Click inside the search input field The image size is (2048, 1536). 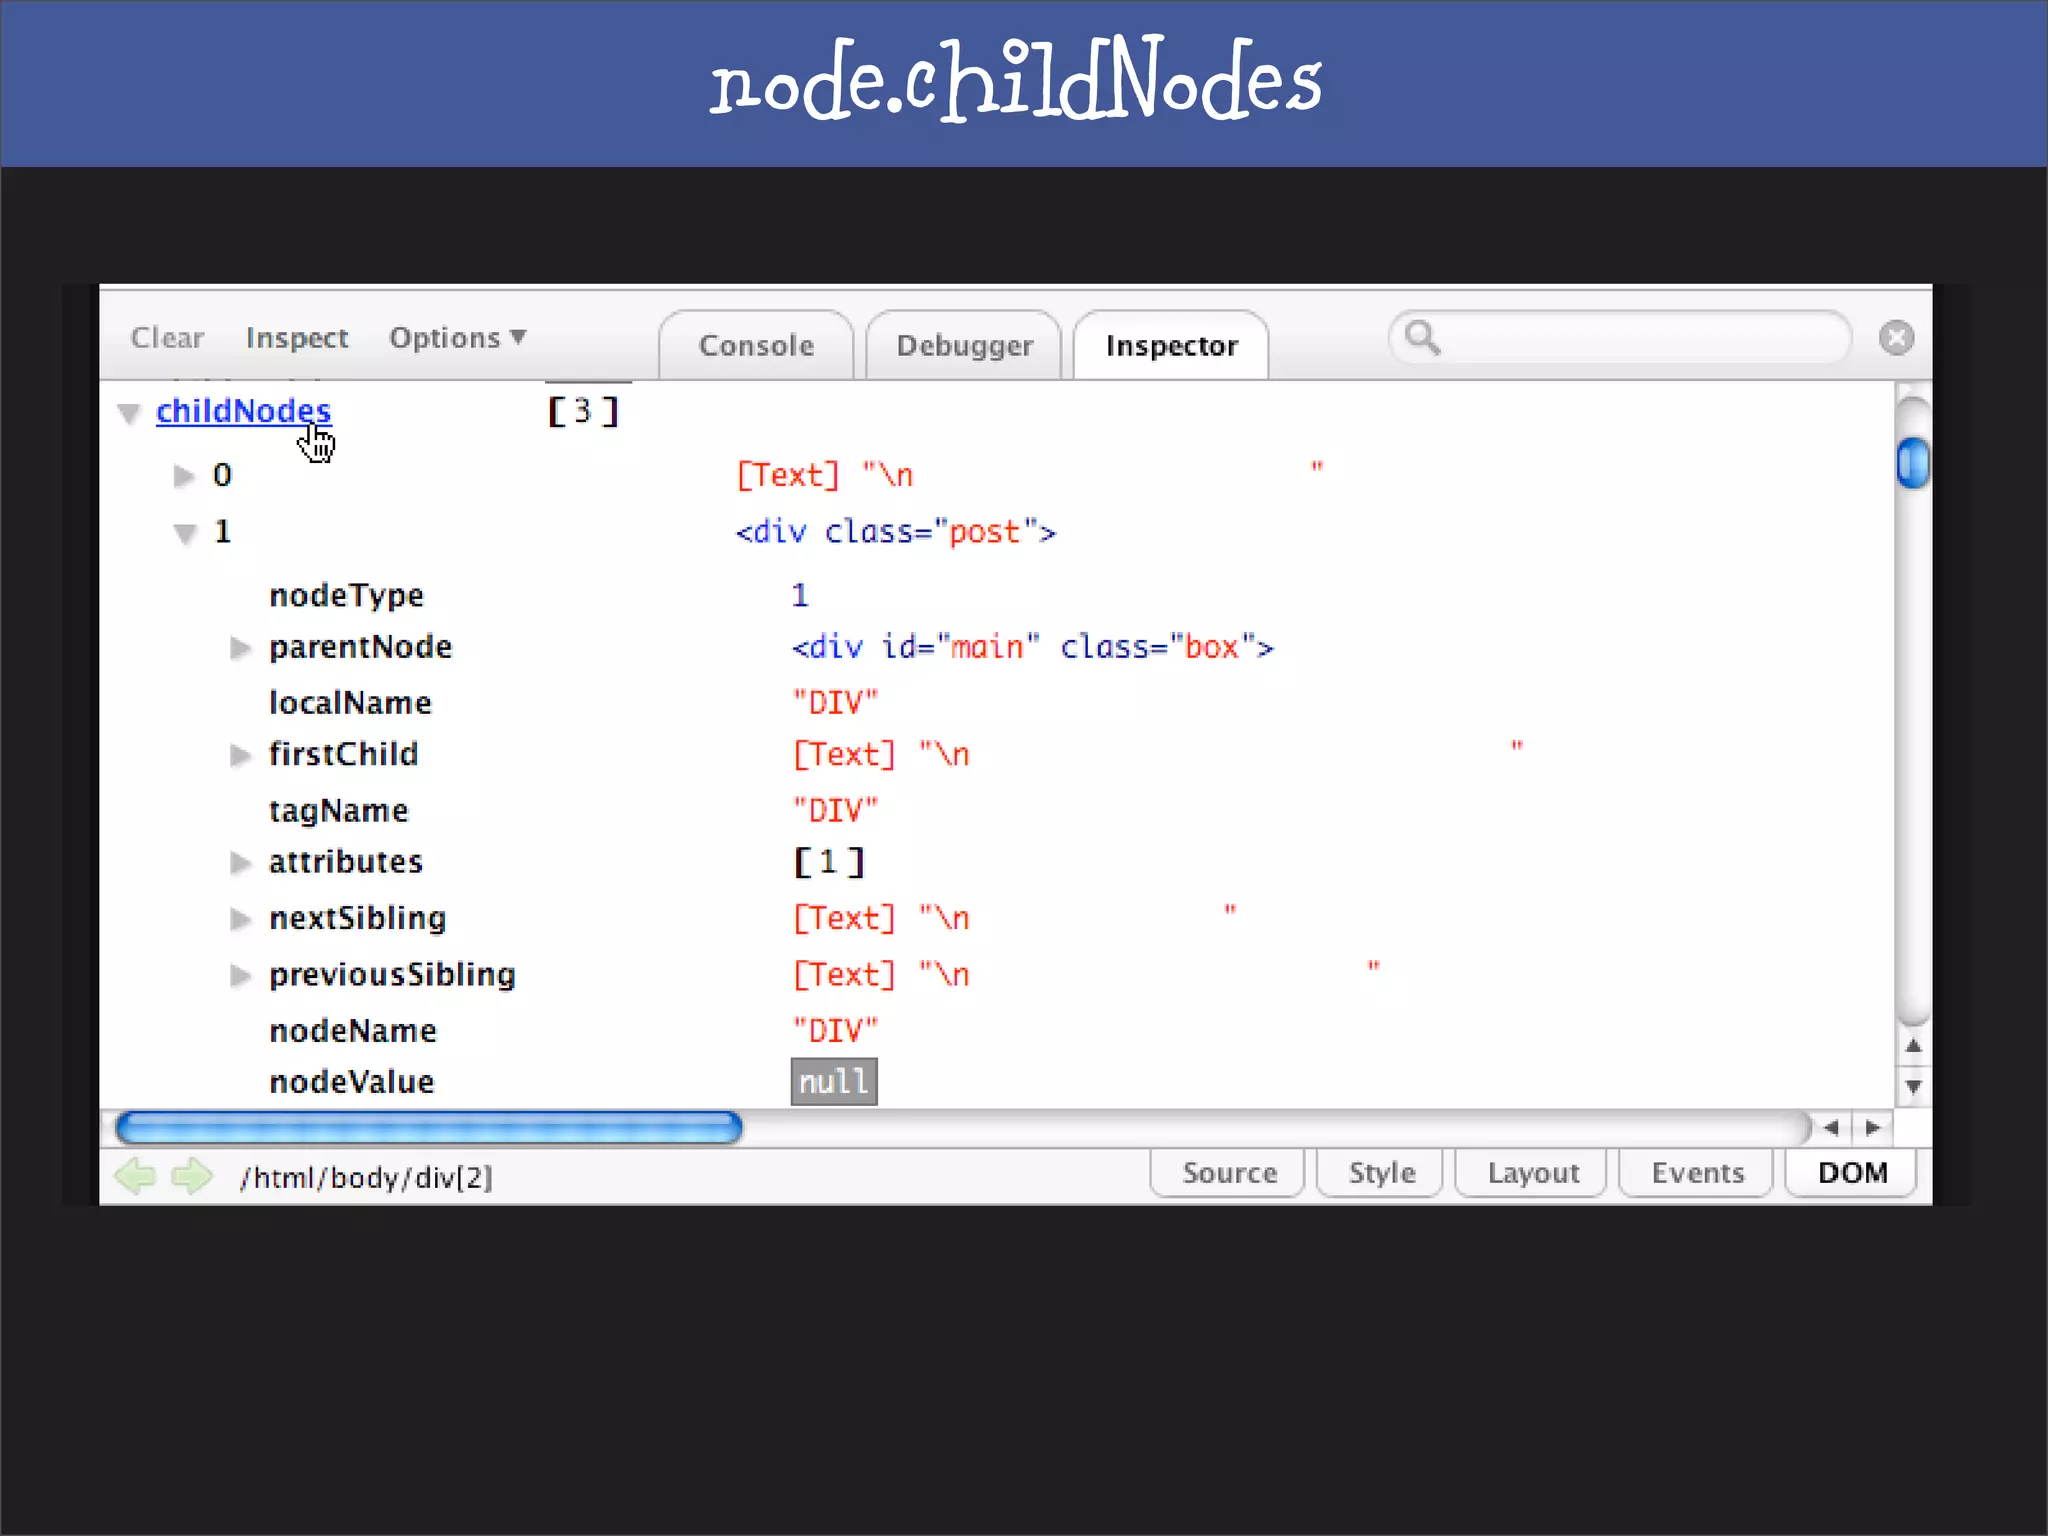pos(1620,338)
